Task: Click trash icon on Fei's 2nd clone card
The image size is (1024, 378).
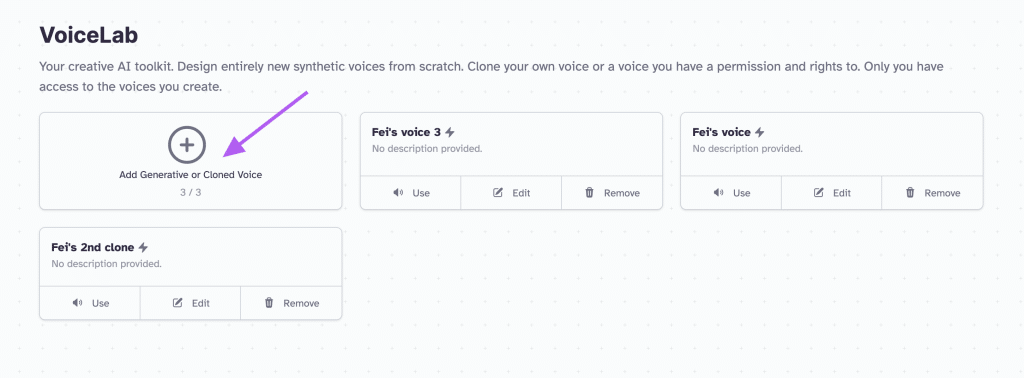Action: (x=269, y=303)
